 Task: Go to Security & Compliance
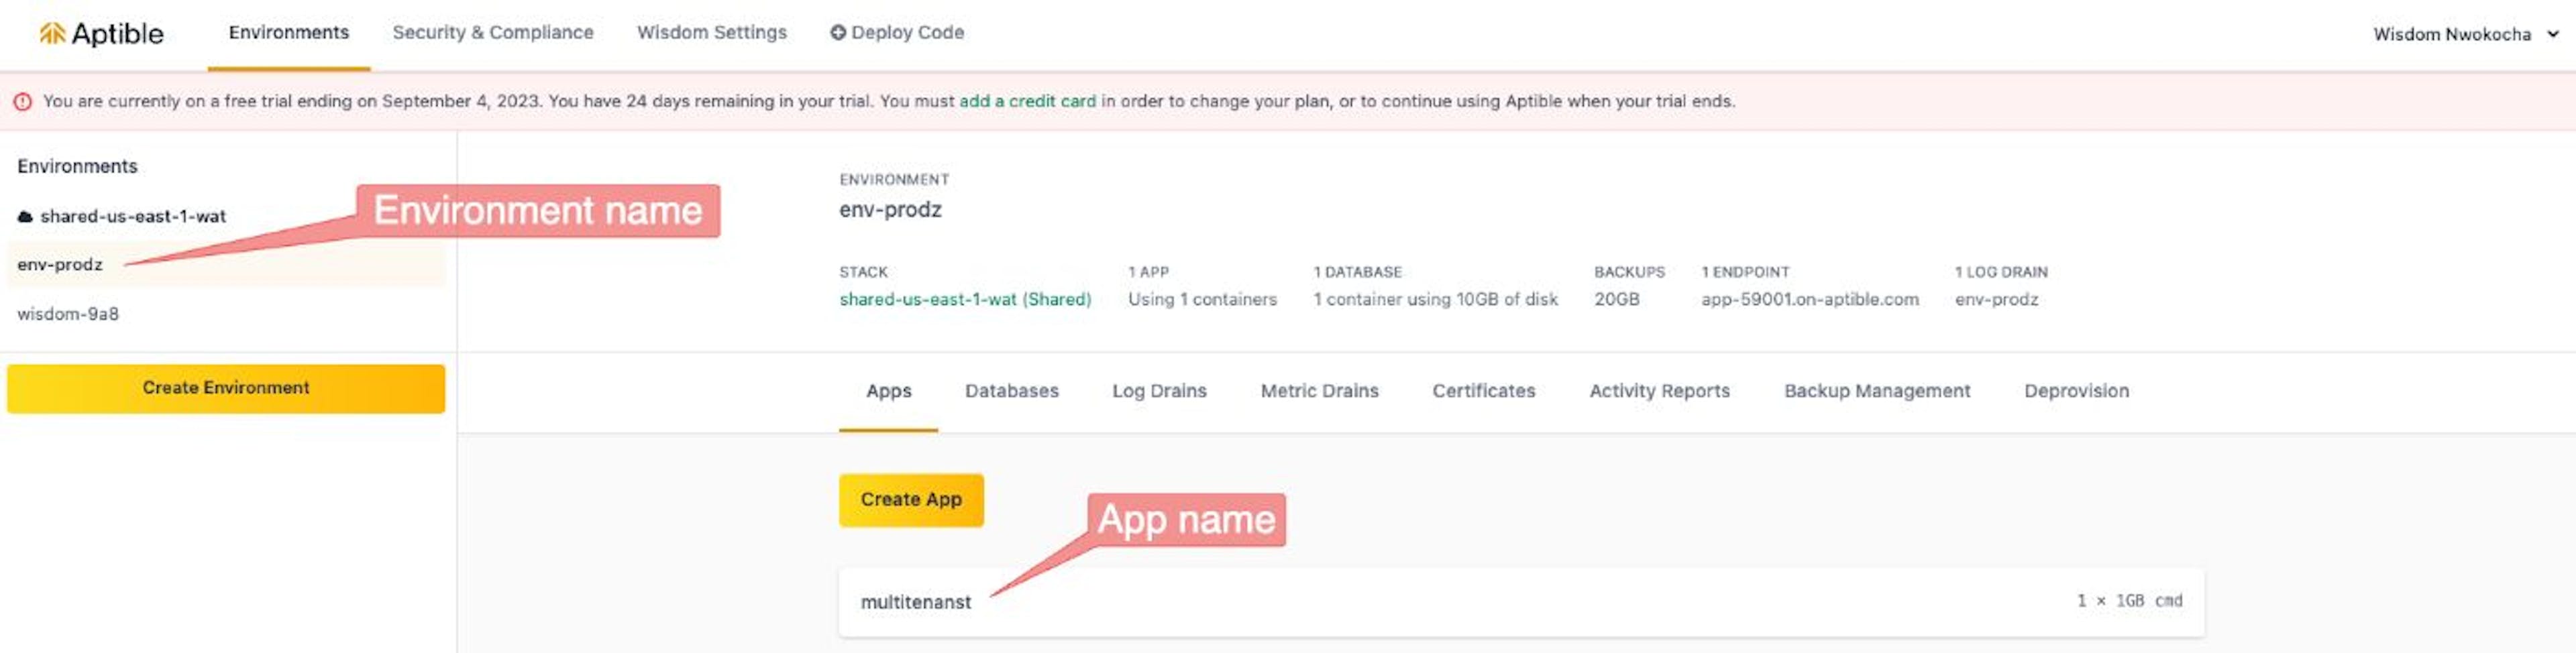click(x=492, y=33)
